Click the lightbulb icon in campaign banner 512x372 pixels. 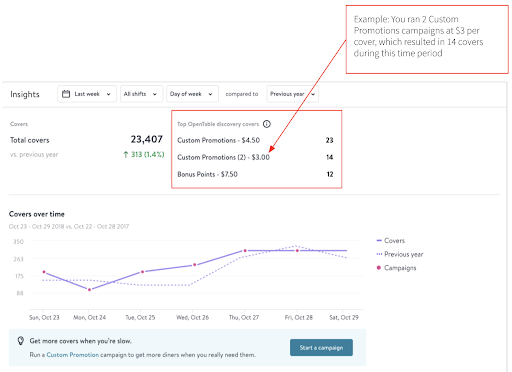21,341
